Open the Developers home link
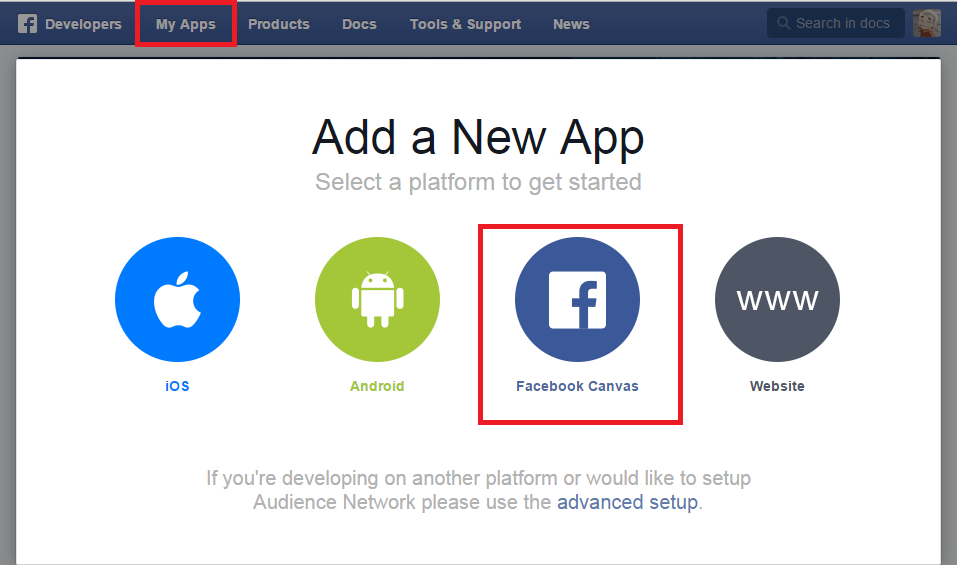957x565 pixels. click(x=83, y=24)
